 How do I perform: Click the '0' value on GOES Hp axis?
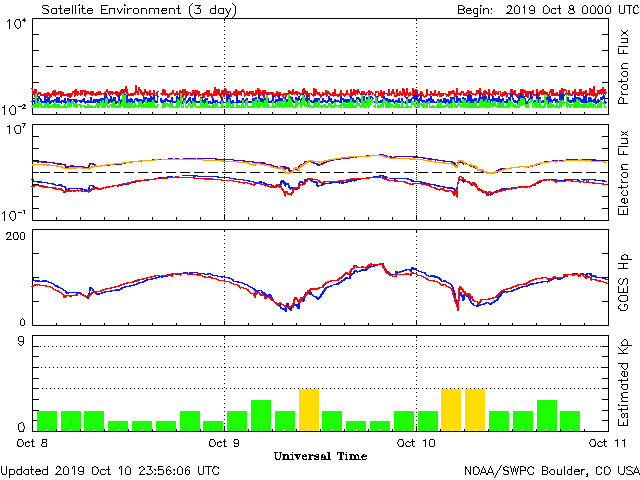pos(22,322)
